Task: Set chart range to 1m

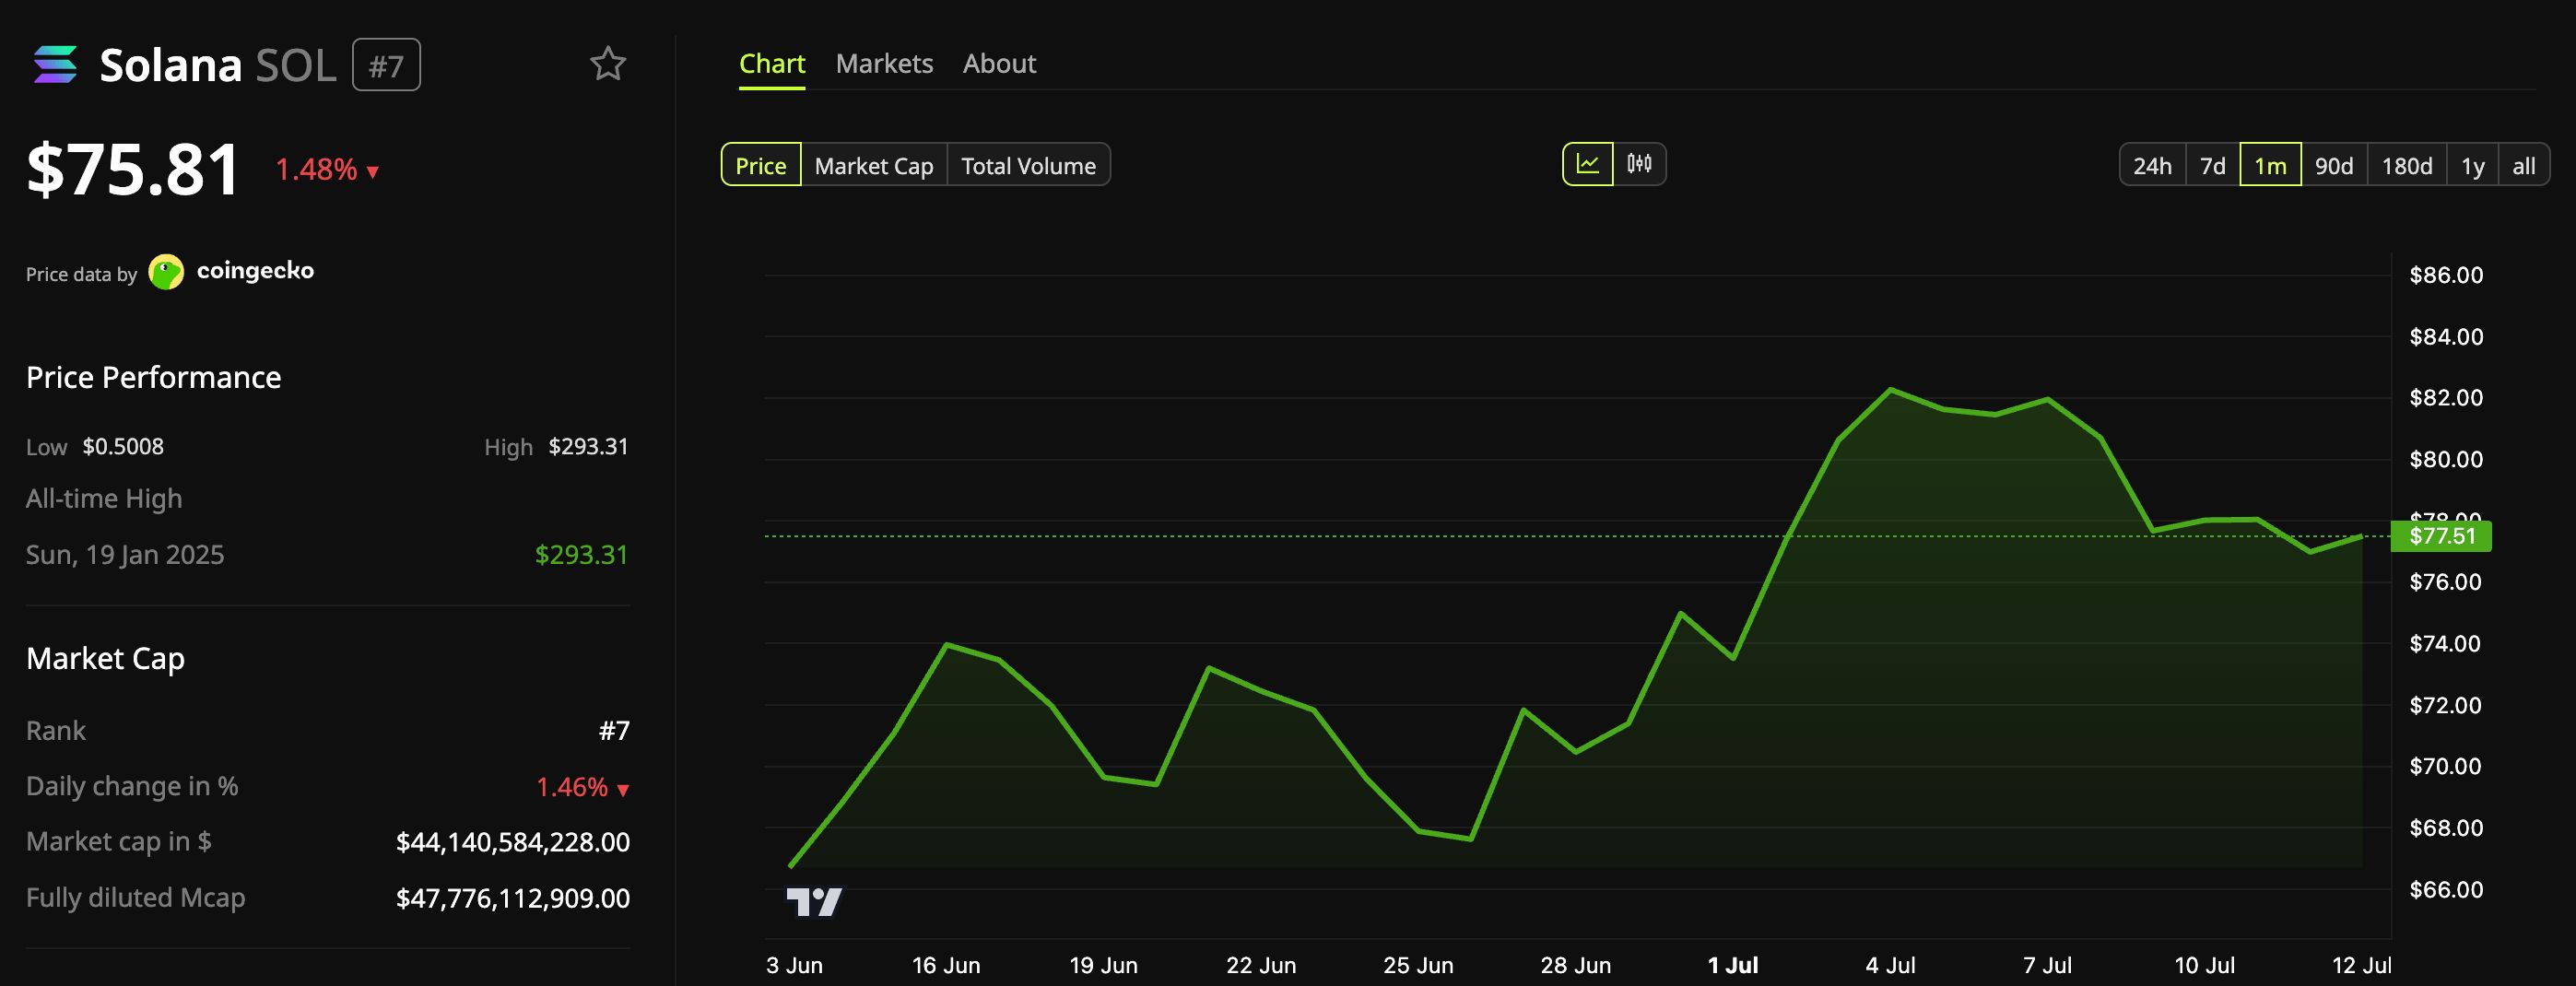Action: [x=2270, y=165]
